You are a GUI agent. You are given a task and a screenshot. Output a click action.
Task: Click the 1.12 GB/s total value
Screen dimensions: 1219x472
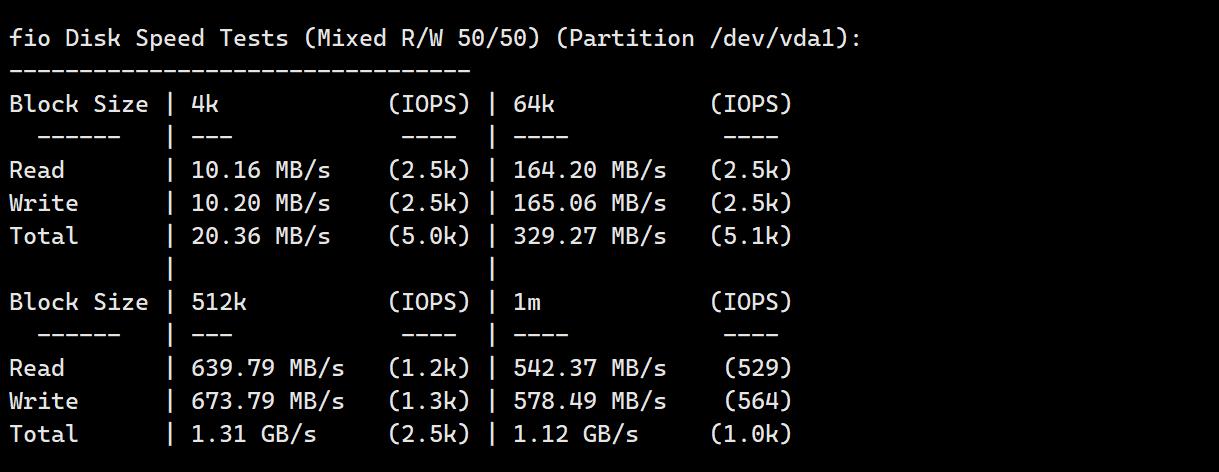click(575, 434)
